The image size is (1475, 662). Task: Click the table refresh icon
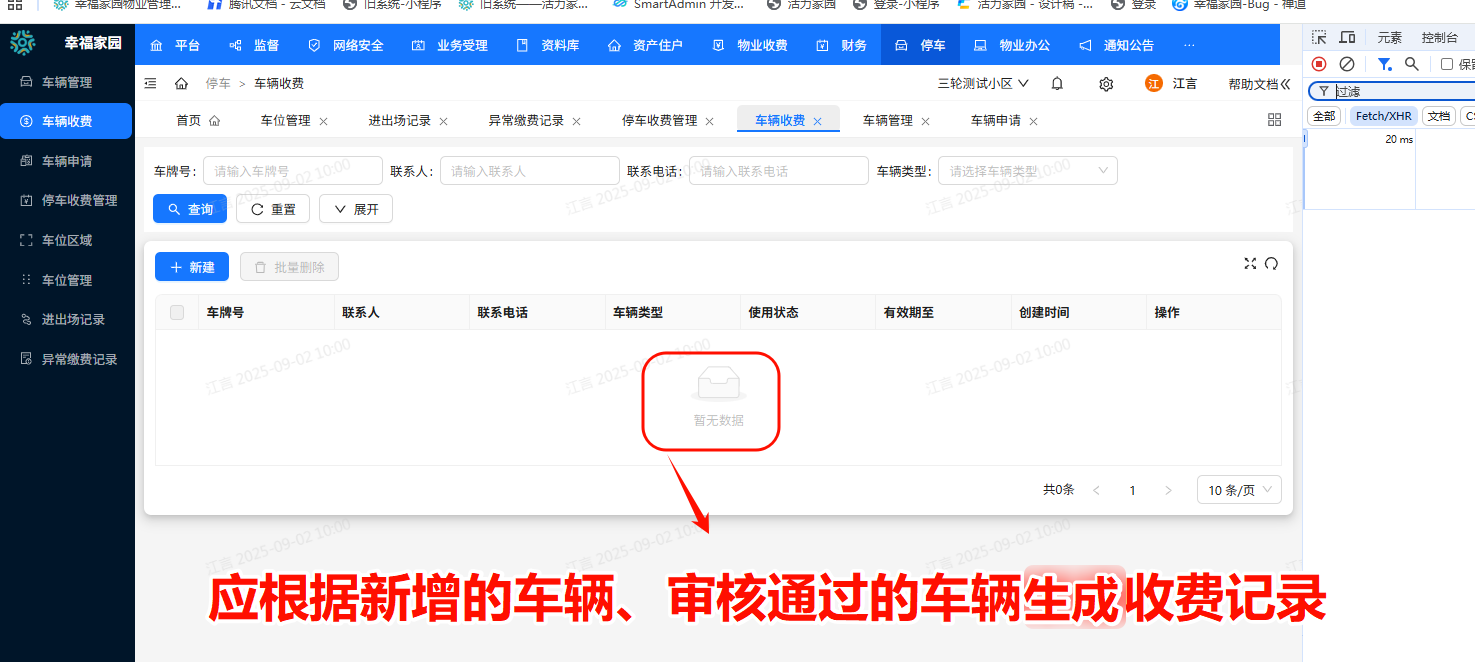tap(1272, 264)
